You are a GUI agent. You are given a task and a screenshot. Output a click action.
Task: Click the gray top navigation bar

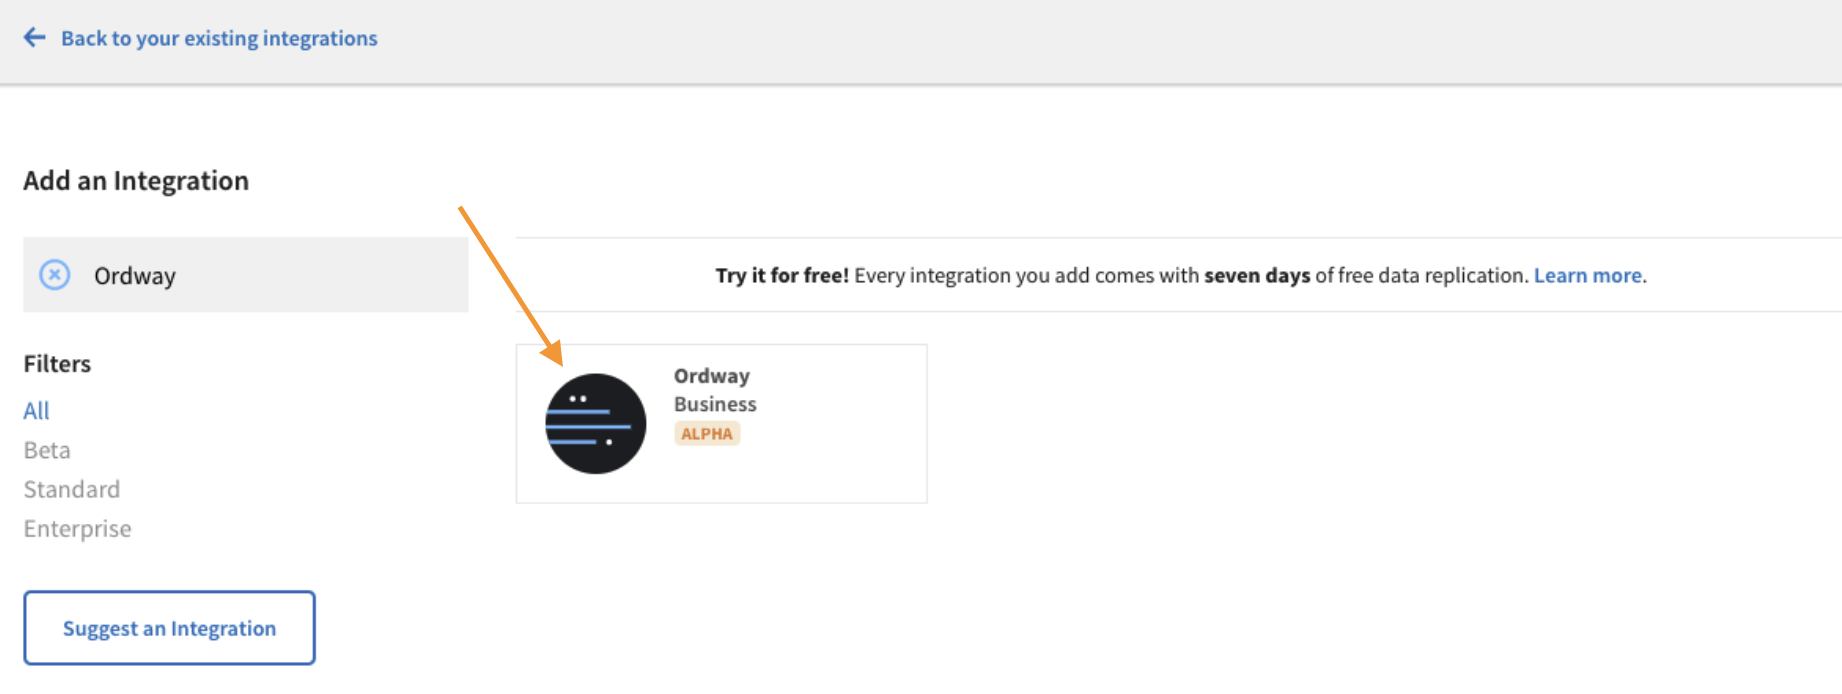click(x=1100, y=41)
